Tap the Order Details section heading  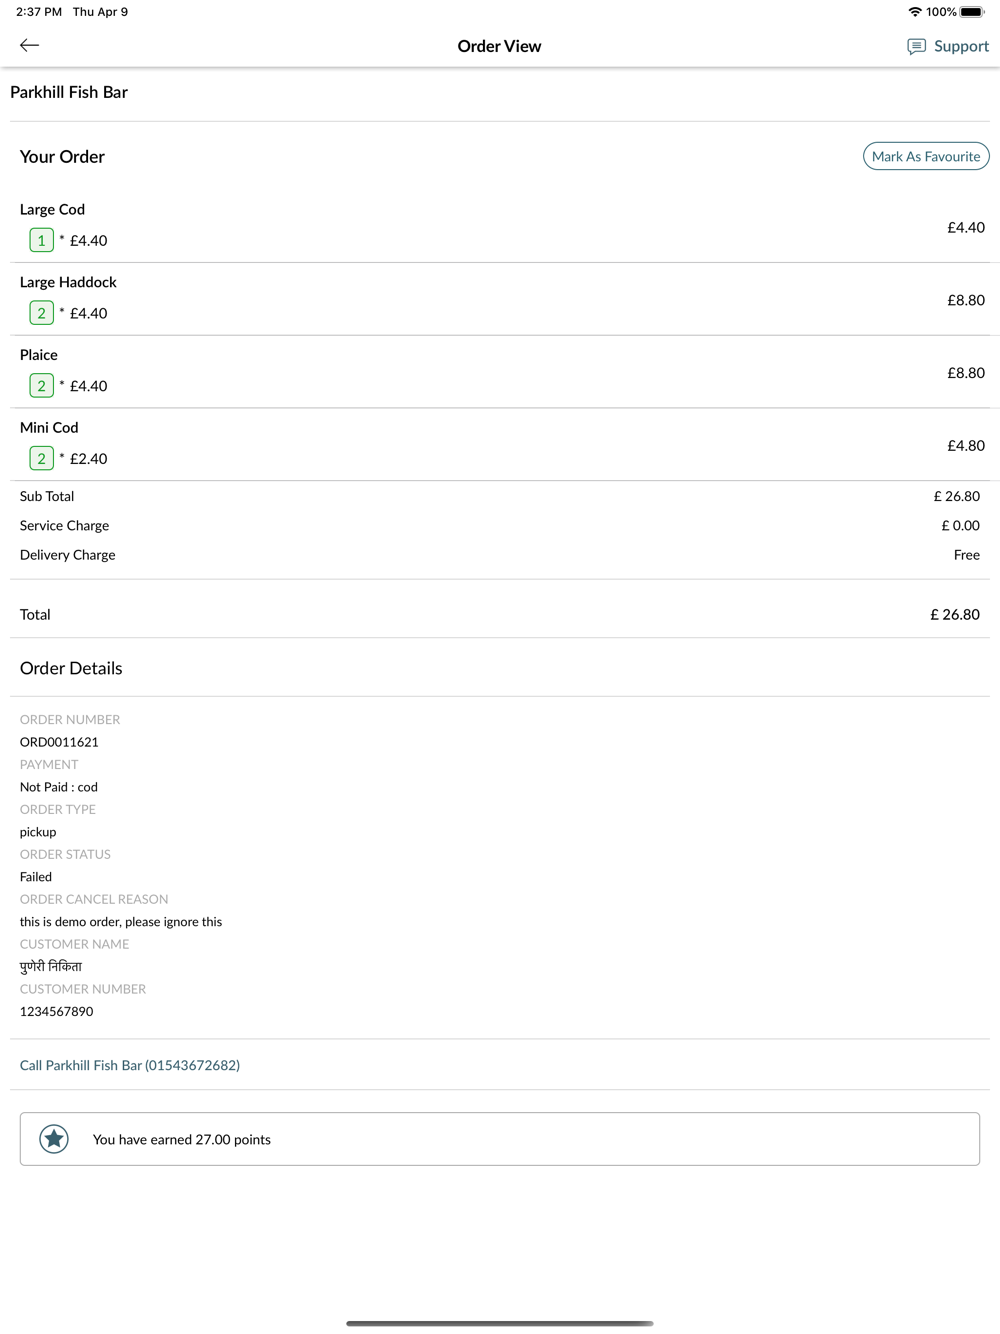71,668
